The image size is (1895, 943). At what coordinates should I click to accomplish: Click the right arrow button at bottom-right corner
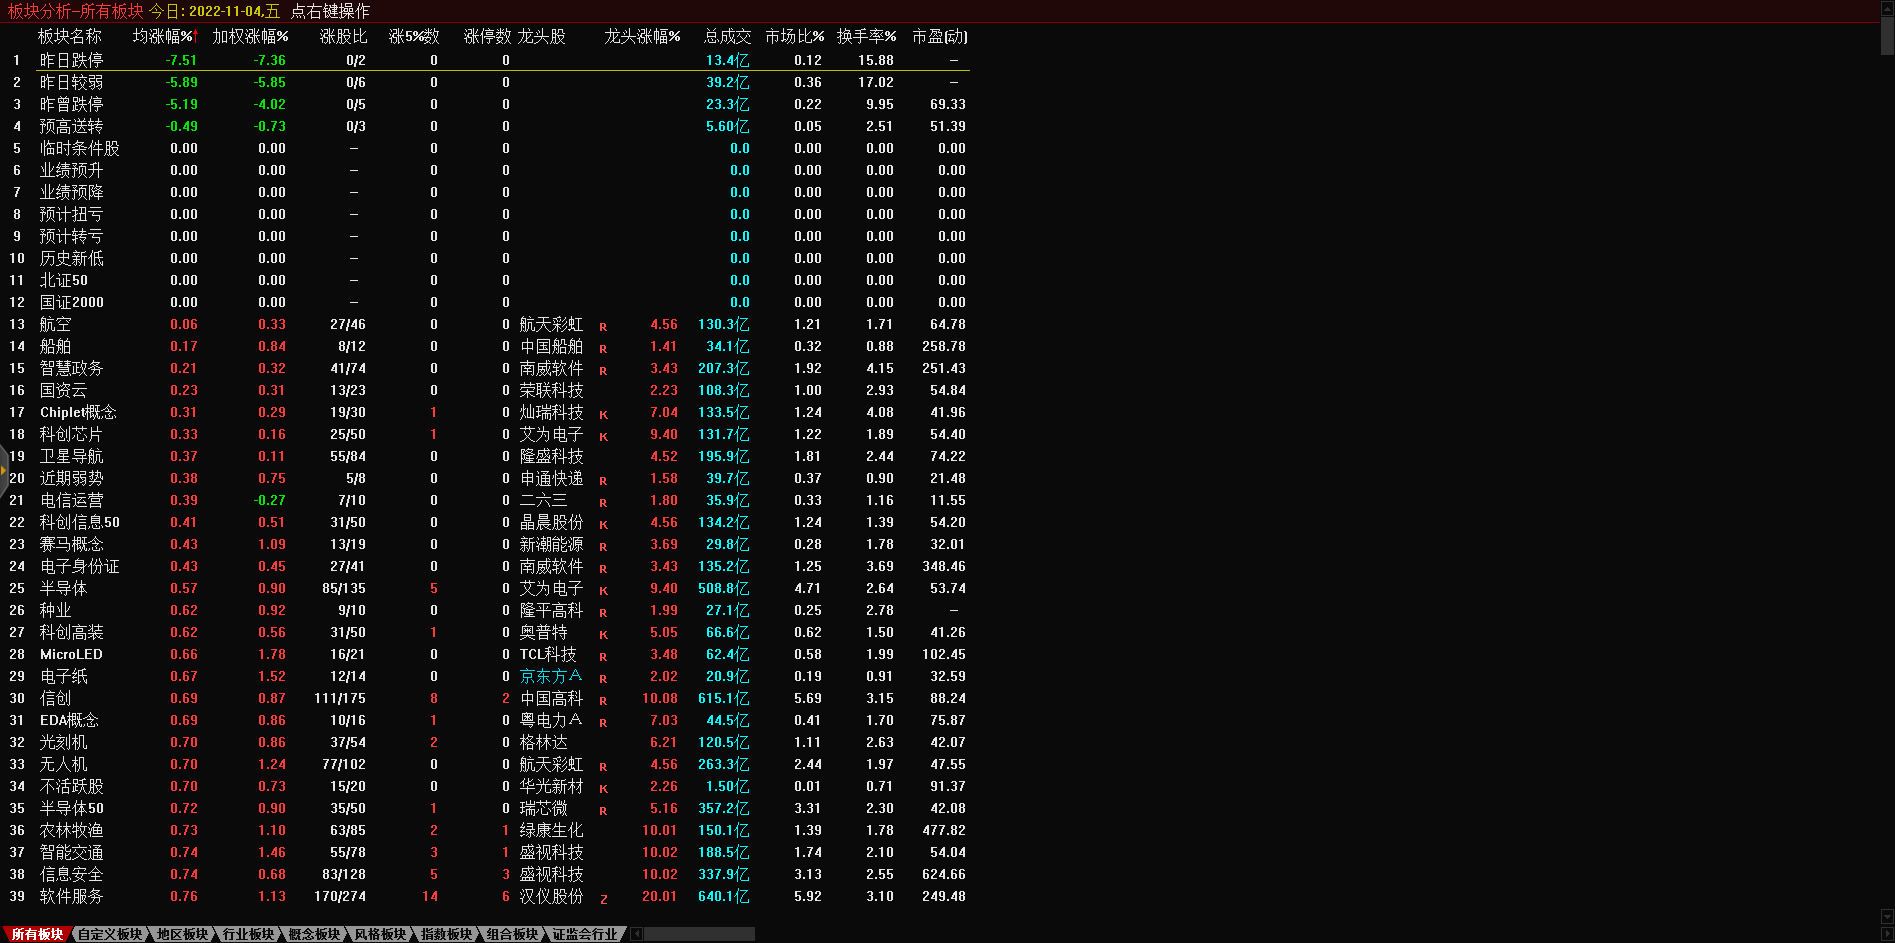(1887, 934)
